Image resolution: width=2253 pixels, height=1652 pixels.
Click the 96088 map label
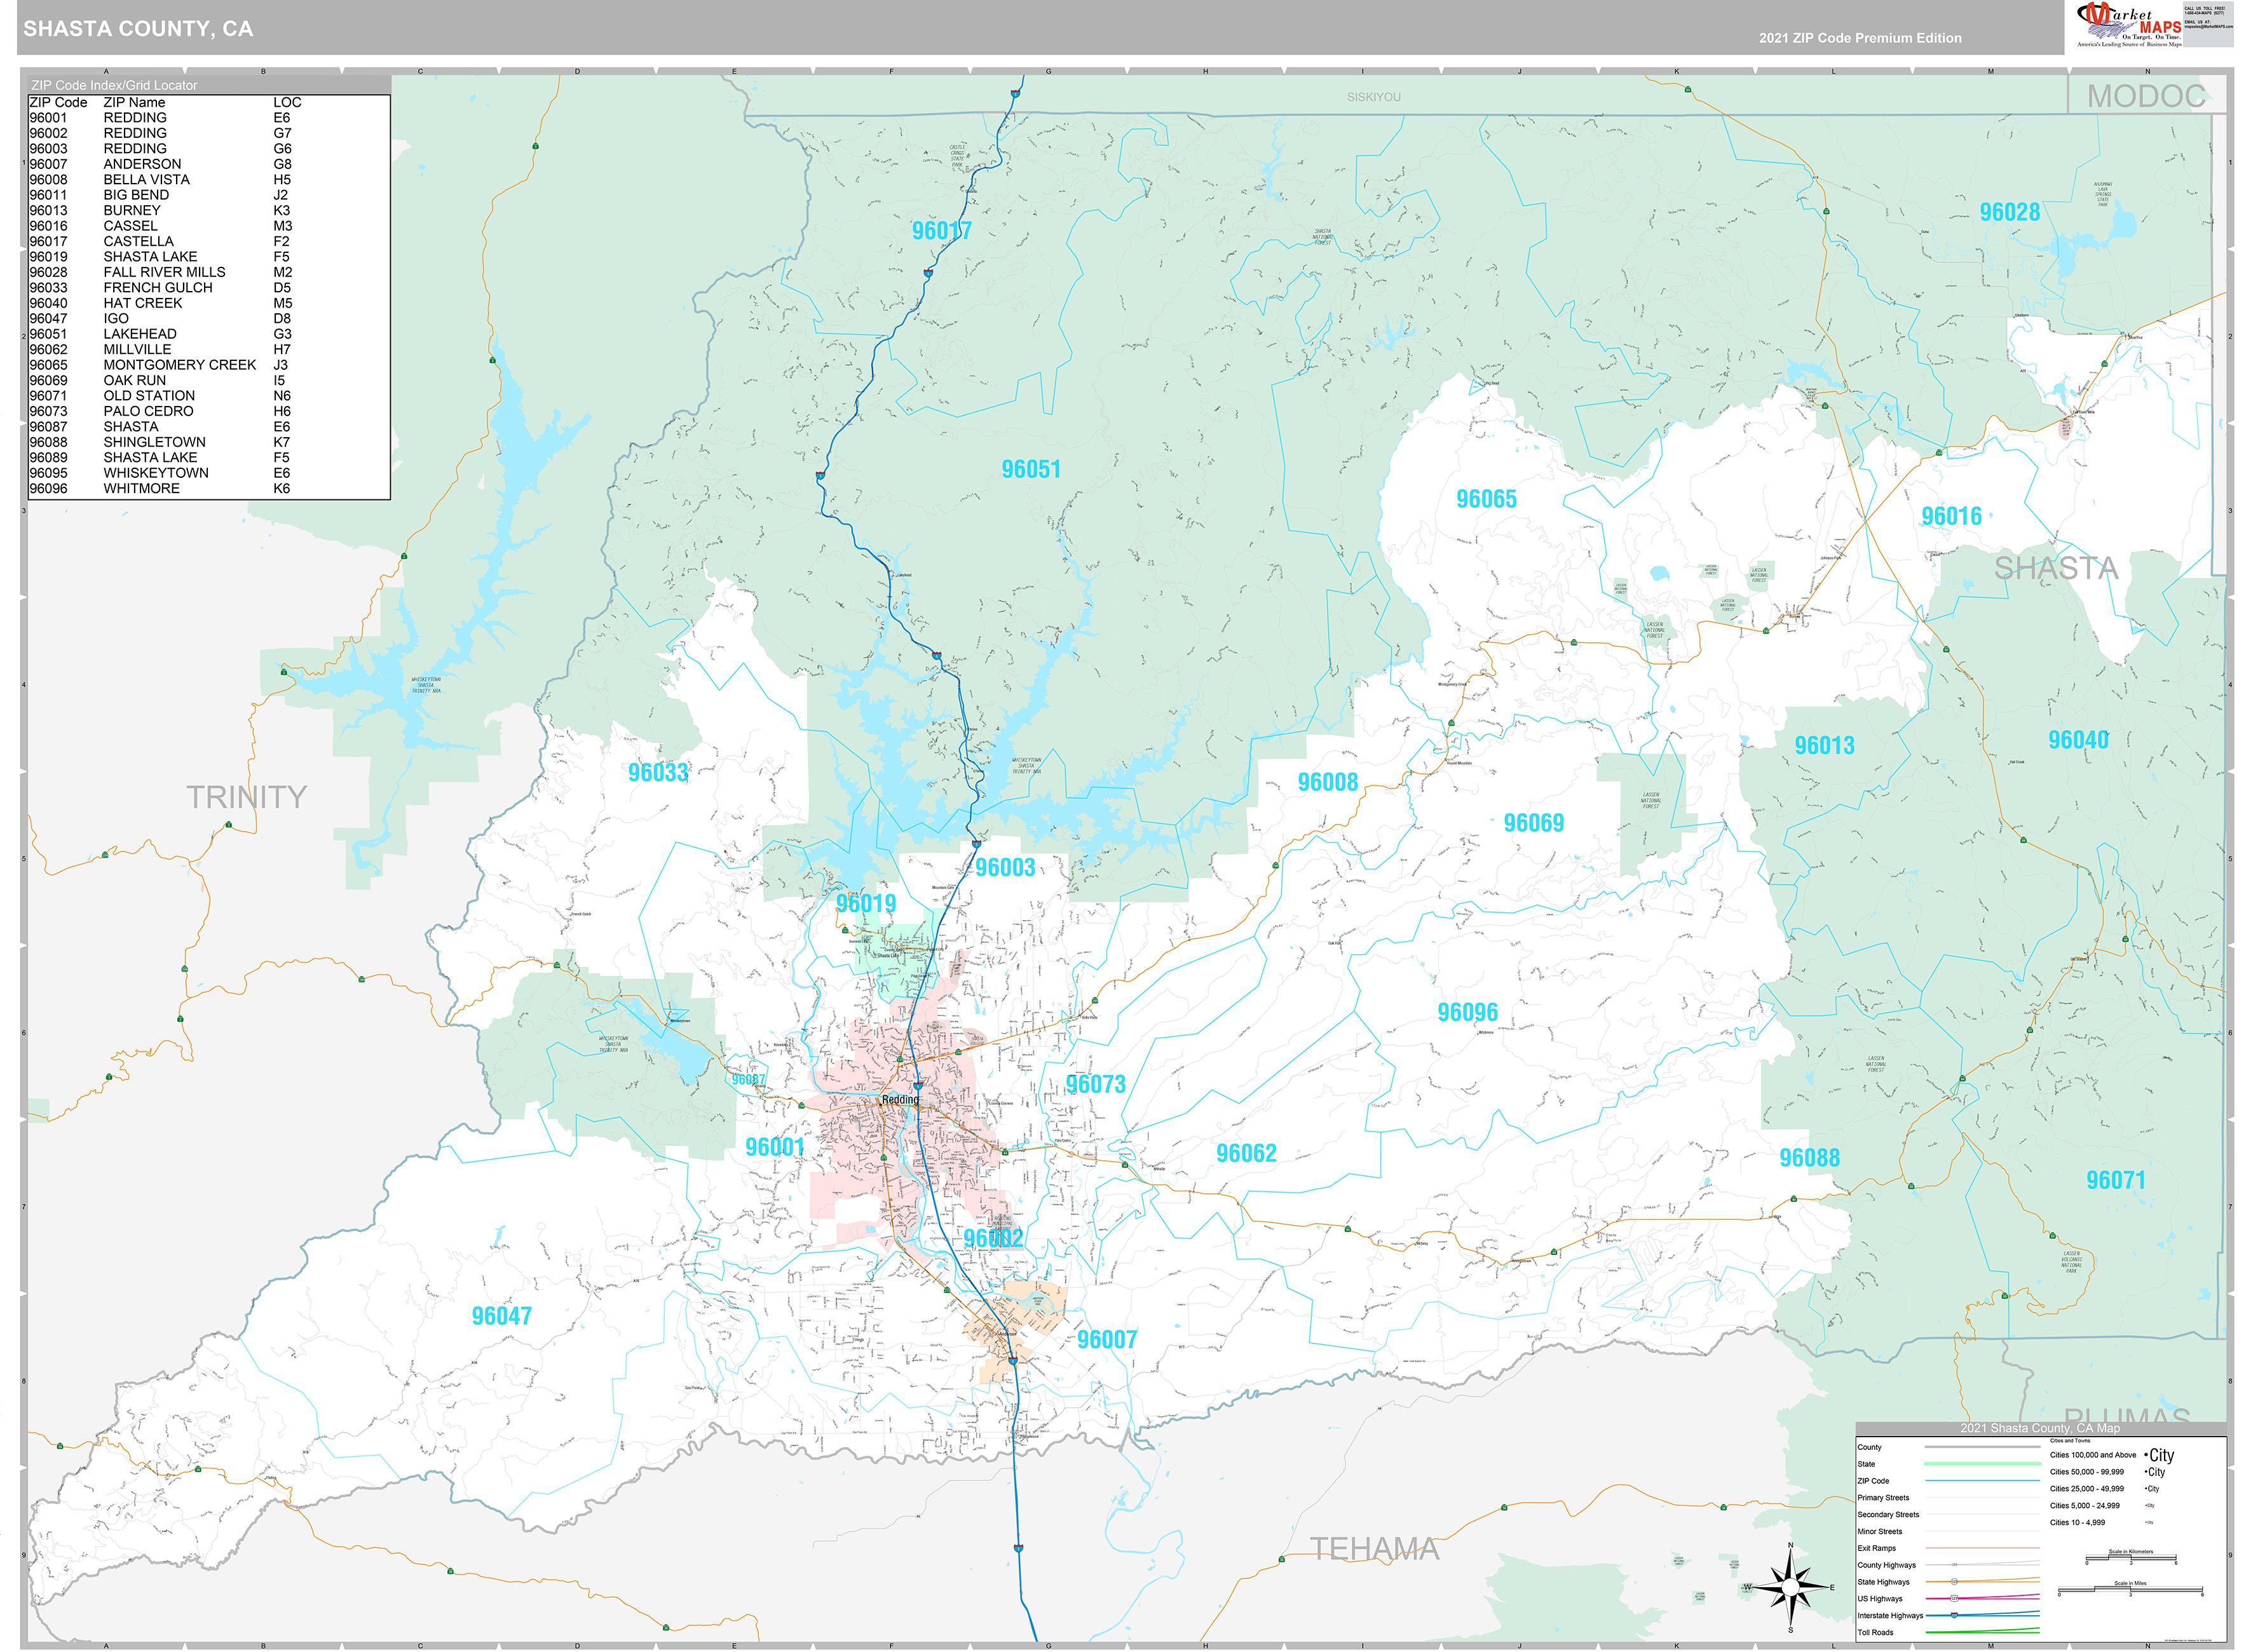[x=1809, y=1158]
